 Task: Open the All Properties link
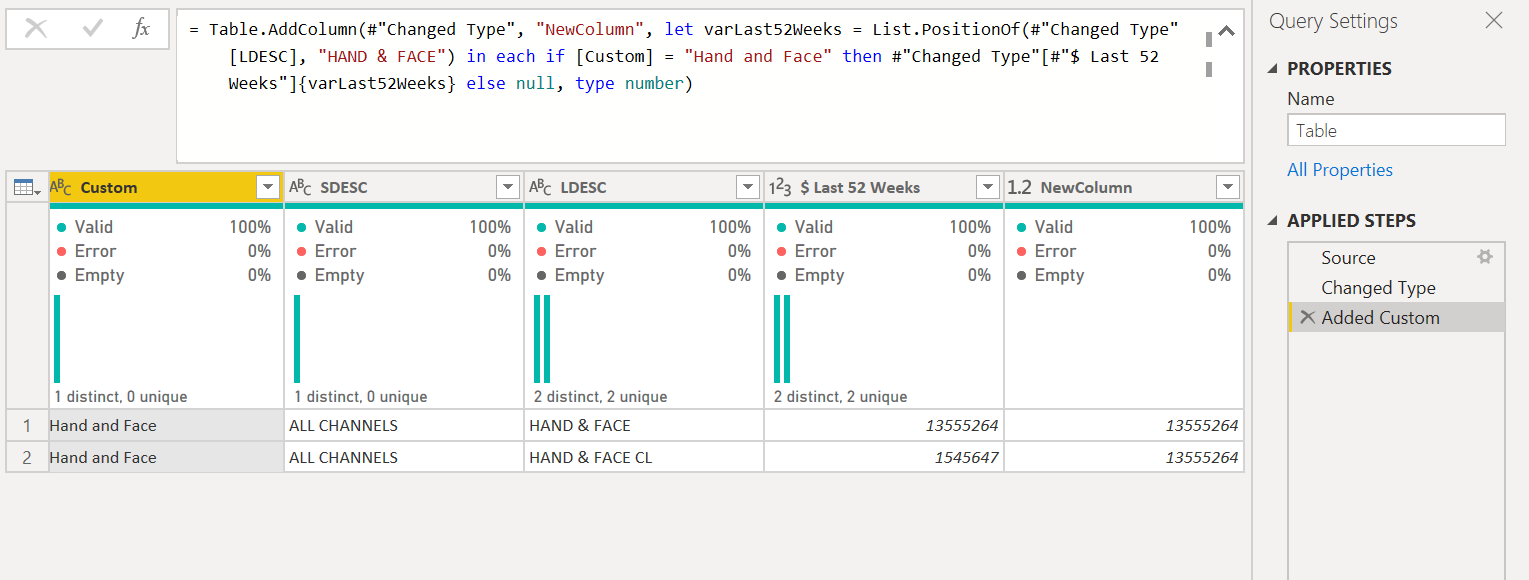1340,170
